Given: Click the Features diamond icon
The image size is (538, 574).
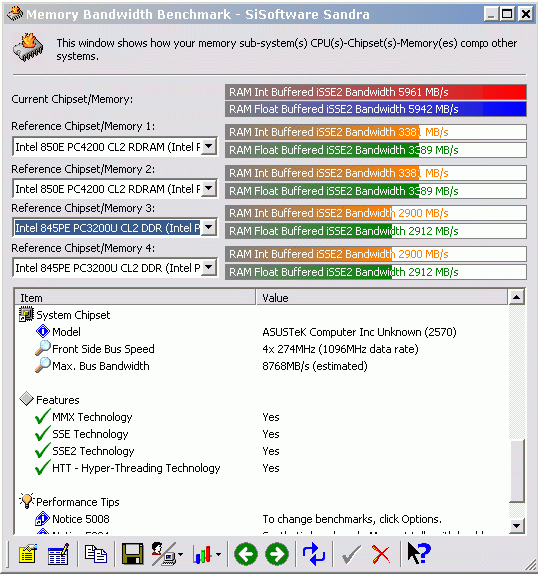Looking at the screenshot, I should click(x=26, y=399).
